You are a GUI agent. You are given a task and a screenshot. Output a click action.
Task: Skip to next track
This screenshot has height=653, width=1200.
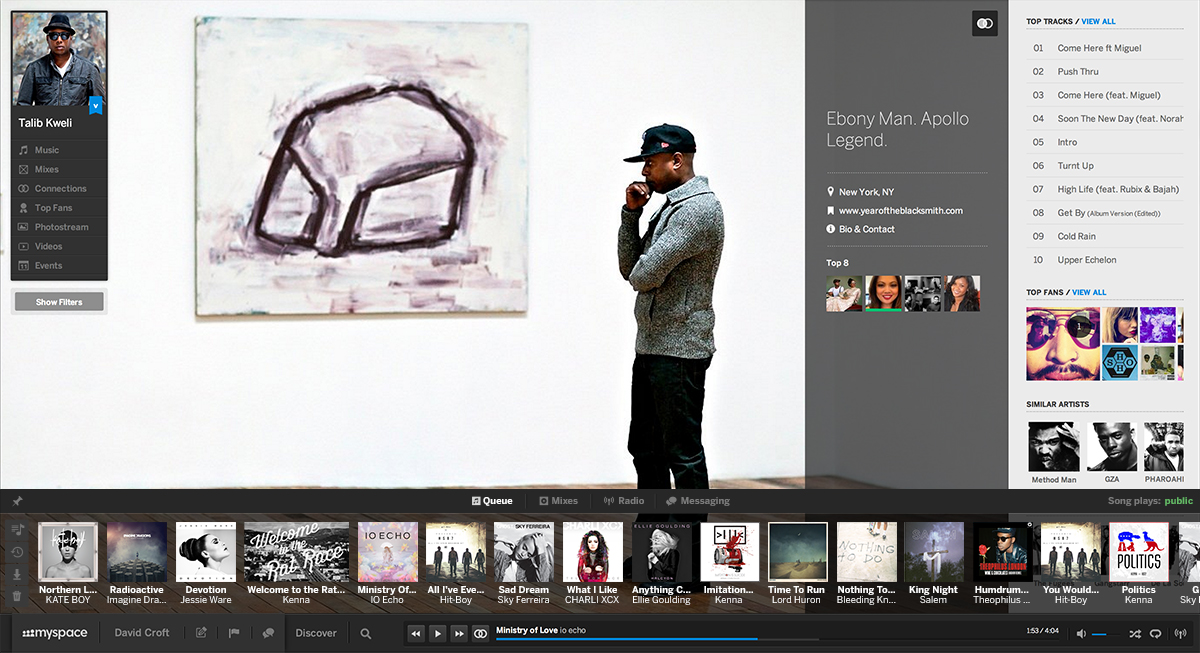point(459,633)
